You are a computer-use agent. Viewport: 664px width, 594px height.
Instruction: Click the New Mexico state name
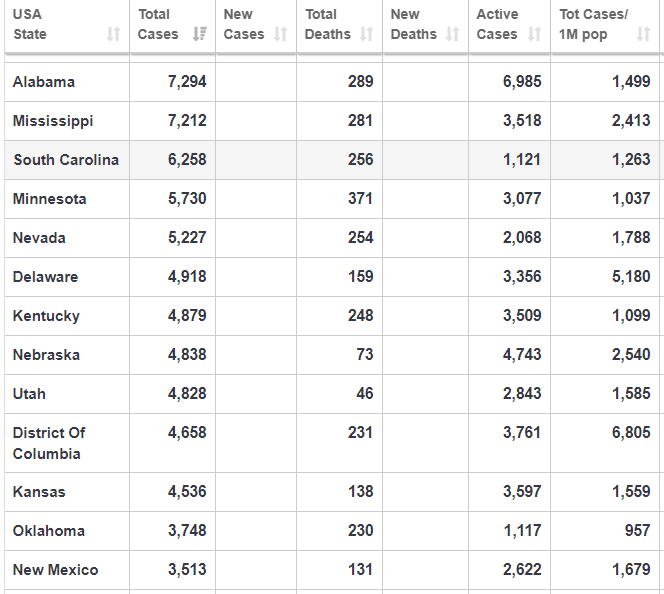click(56, 570)
